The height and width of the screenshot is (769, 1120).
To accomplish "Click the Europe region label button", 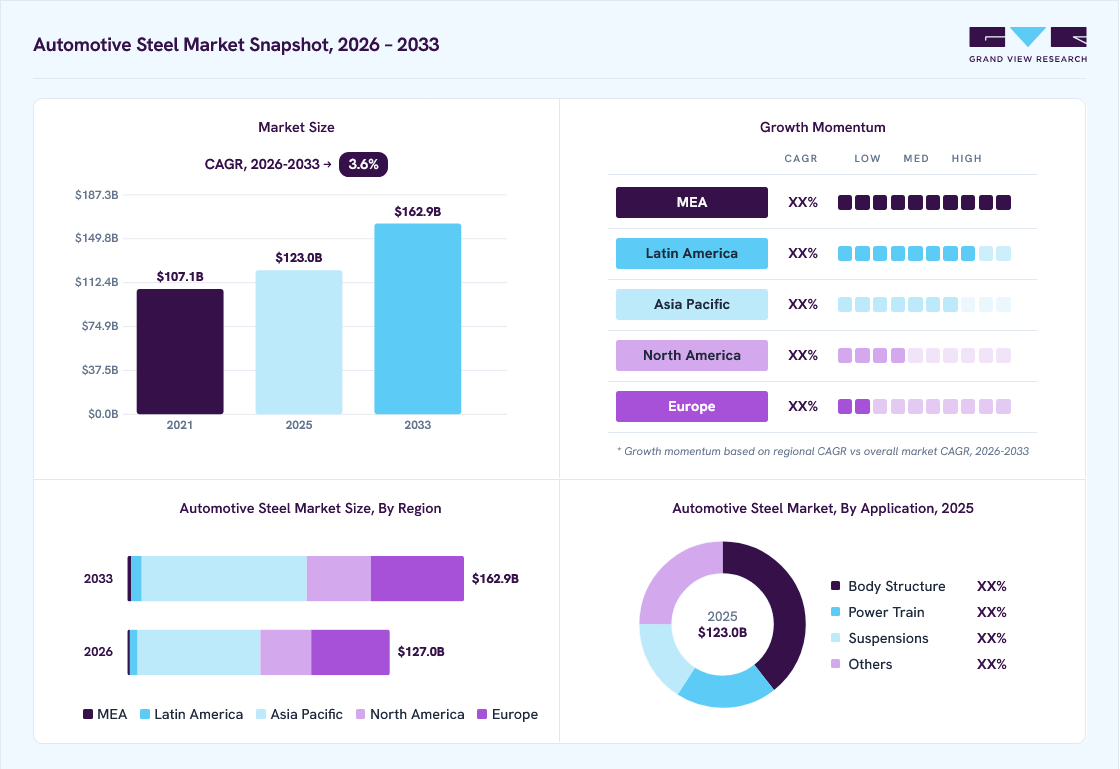I will pyautogui.click(x=691, y=406).
